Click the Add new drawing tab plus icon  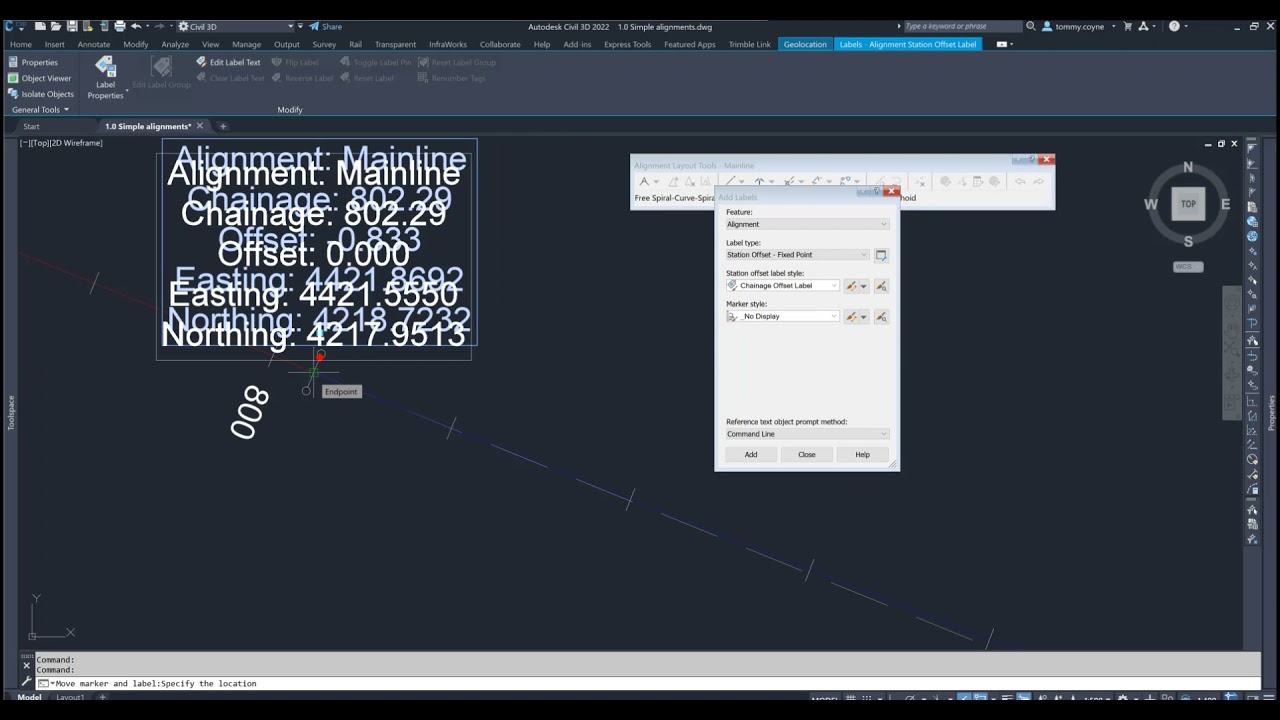tap(223, 126)
